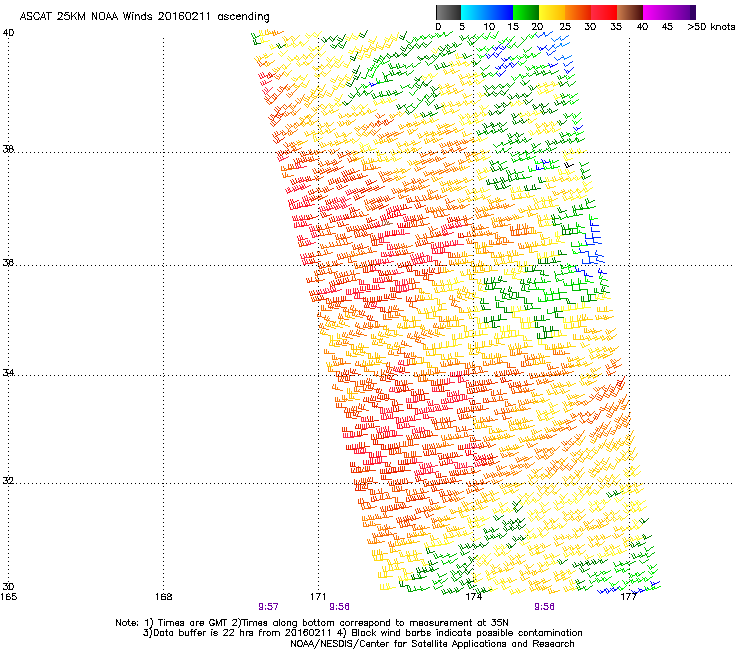
Task: Click the '>50 knots' legend label
Action: 711,26
